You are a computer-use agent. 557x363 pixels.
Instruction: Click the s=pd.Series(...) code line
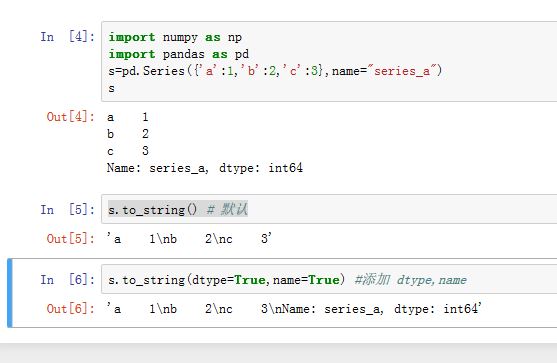275,71
